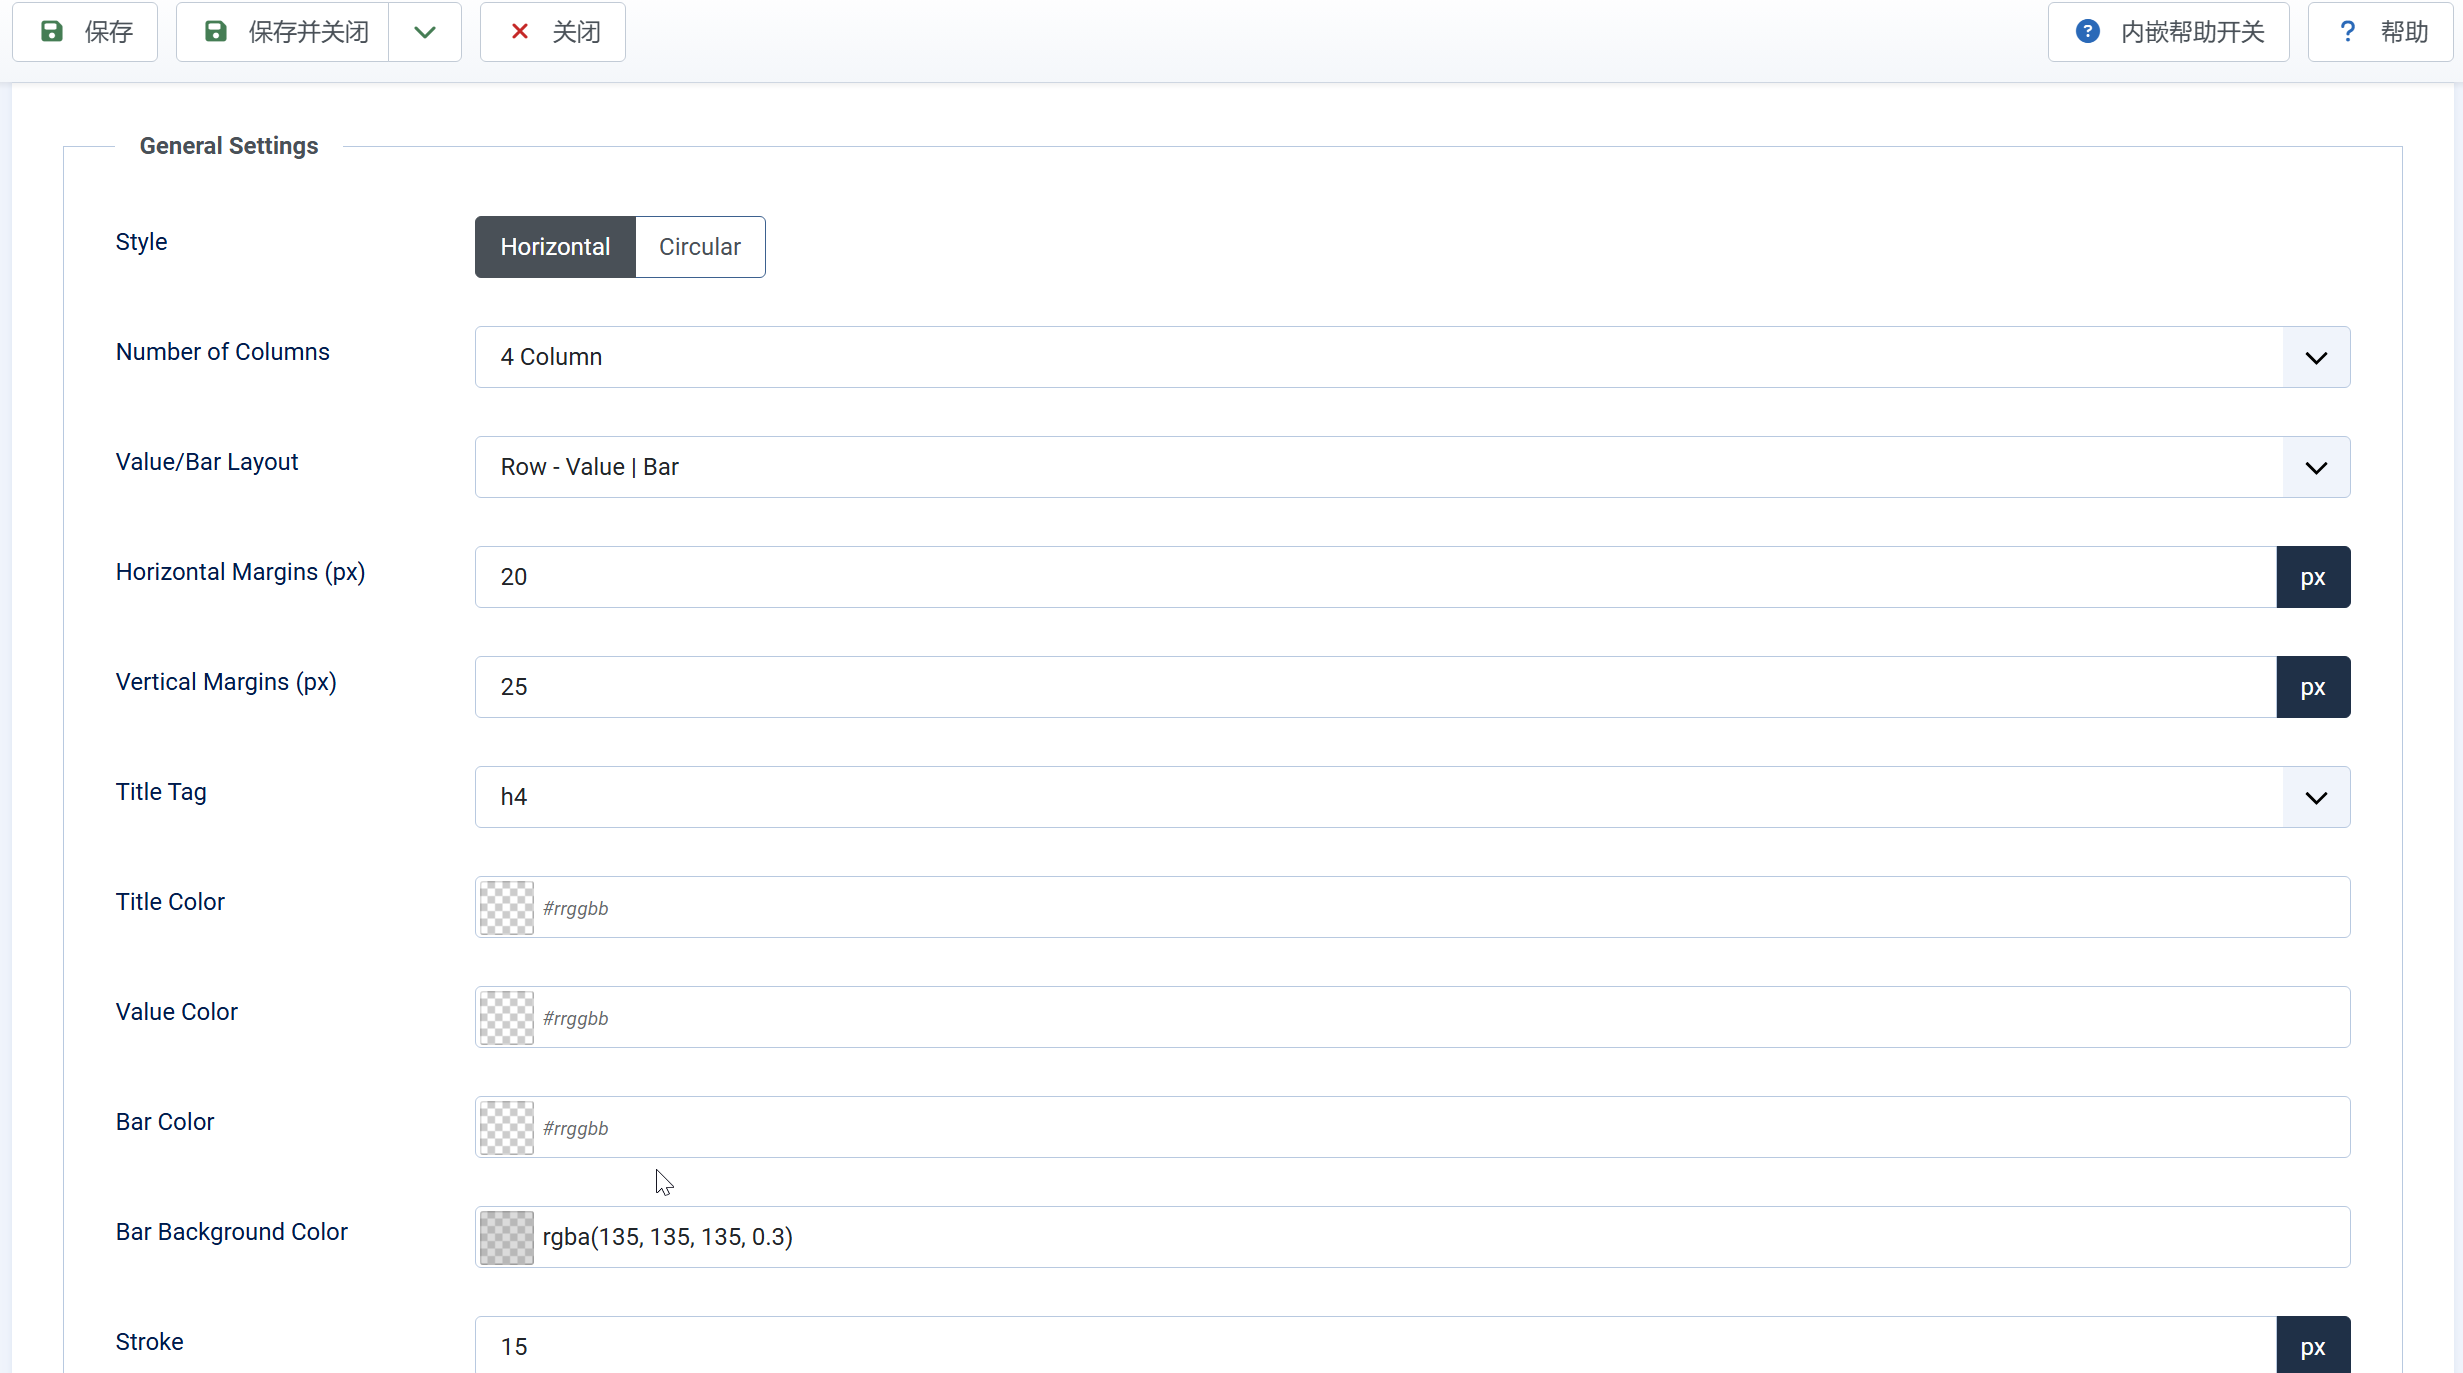Click the Bar Color swatch
Viewport: 2463px width, 1373px height.
[507, 1128]
